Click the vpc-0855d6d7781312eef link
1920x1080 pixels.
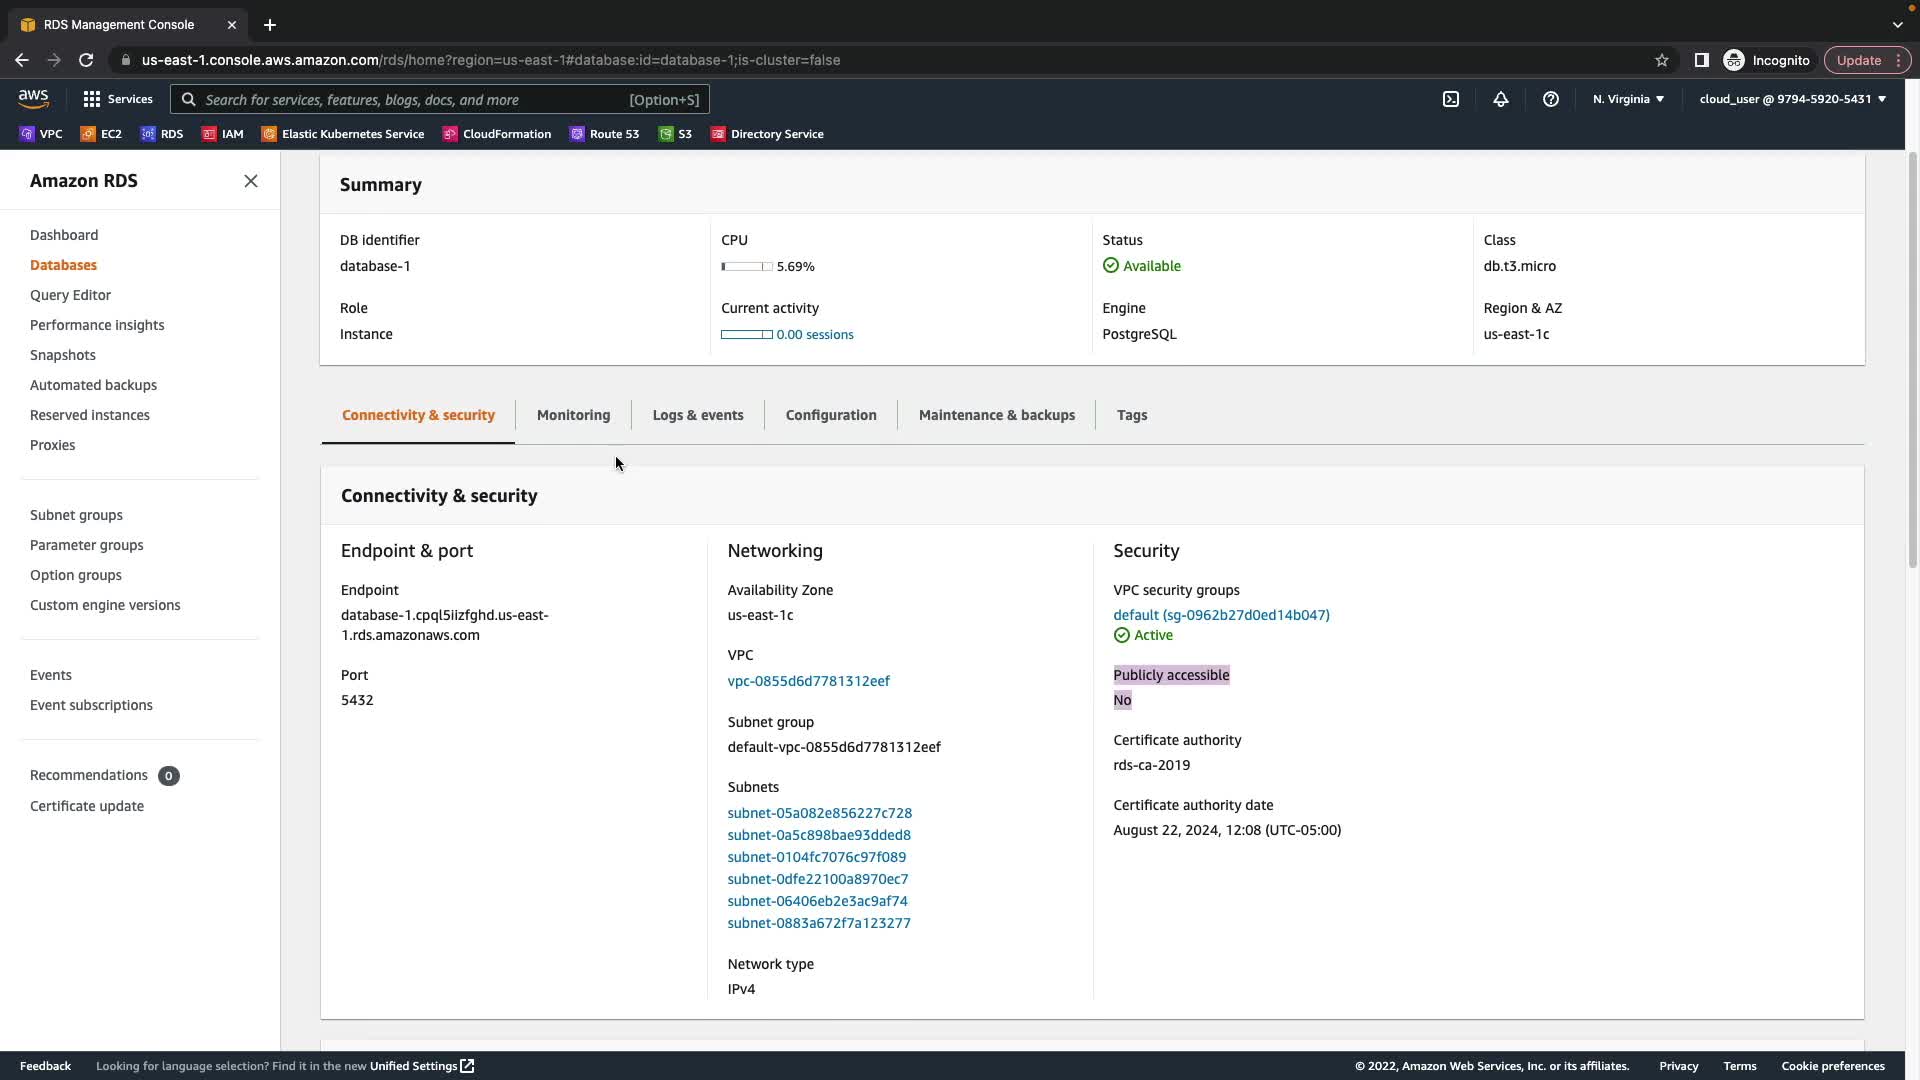pyautogui.click(x=808, y=681)
